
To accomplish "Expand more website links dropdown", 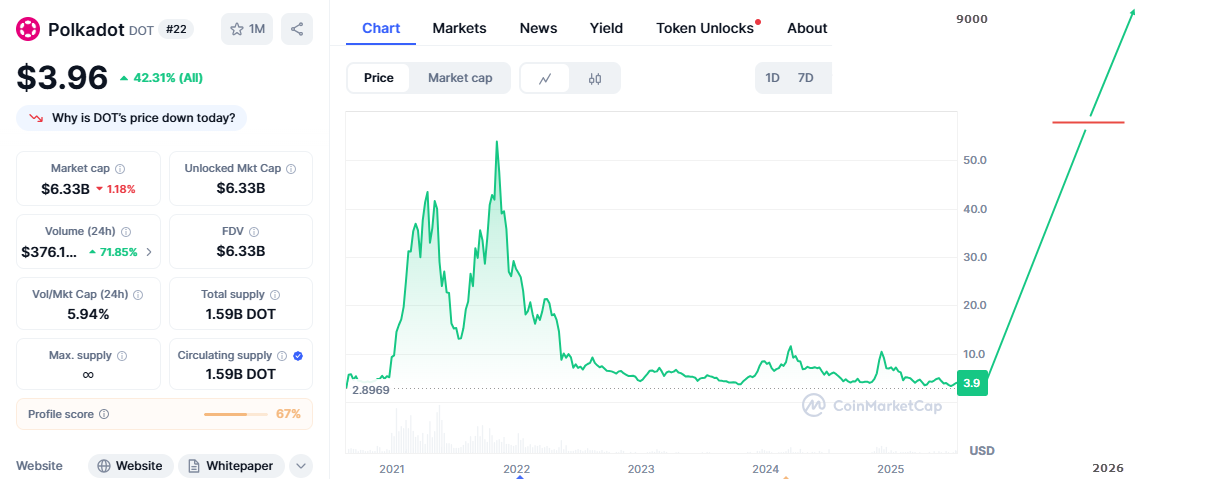I will [x=301, y=466].
